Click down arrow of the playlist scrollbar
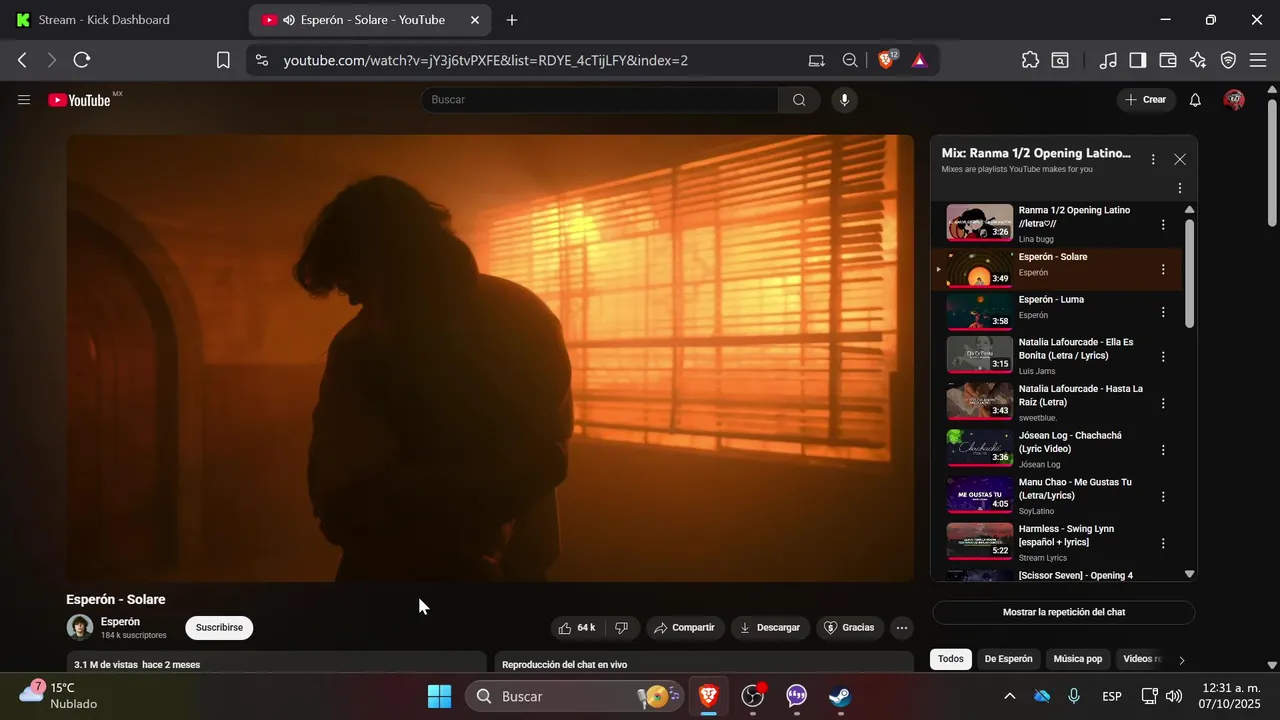The height and width of the screenshot is (720, 1280). [1189, 574]
